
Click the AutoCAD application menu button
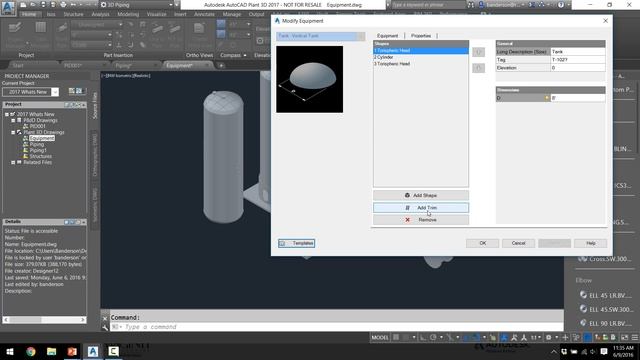click(x=8, y=7)
